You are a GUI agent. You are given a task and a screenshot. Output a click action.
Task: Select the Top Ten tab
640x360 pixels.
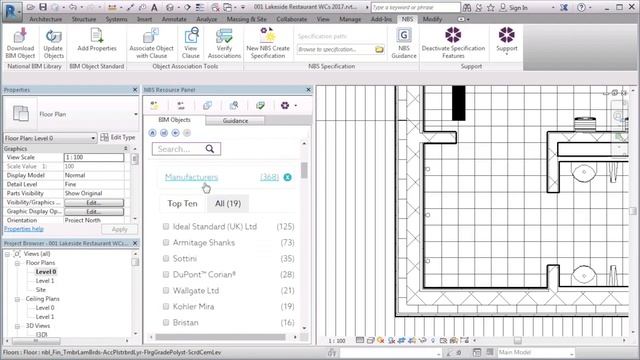tap(182, 203)
